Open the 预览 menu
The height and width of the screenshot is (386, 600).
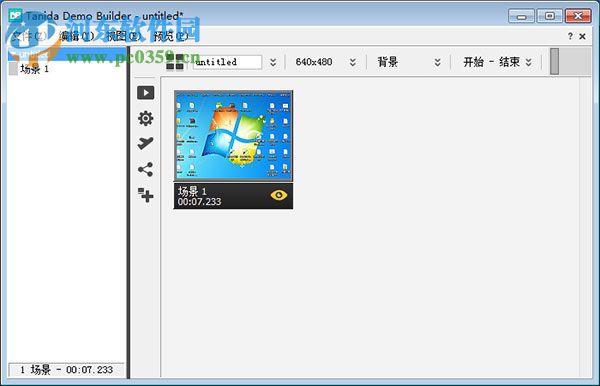point(171,36)
